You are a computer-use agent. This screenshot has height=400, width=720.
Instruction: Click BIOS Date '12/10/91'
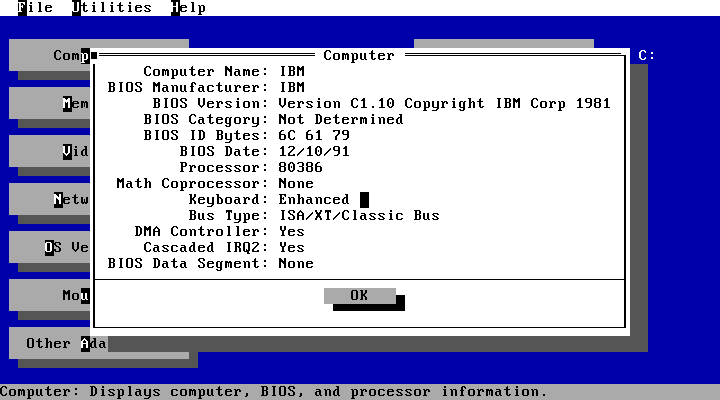[x=314, y=152]
